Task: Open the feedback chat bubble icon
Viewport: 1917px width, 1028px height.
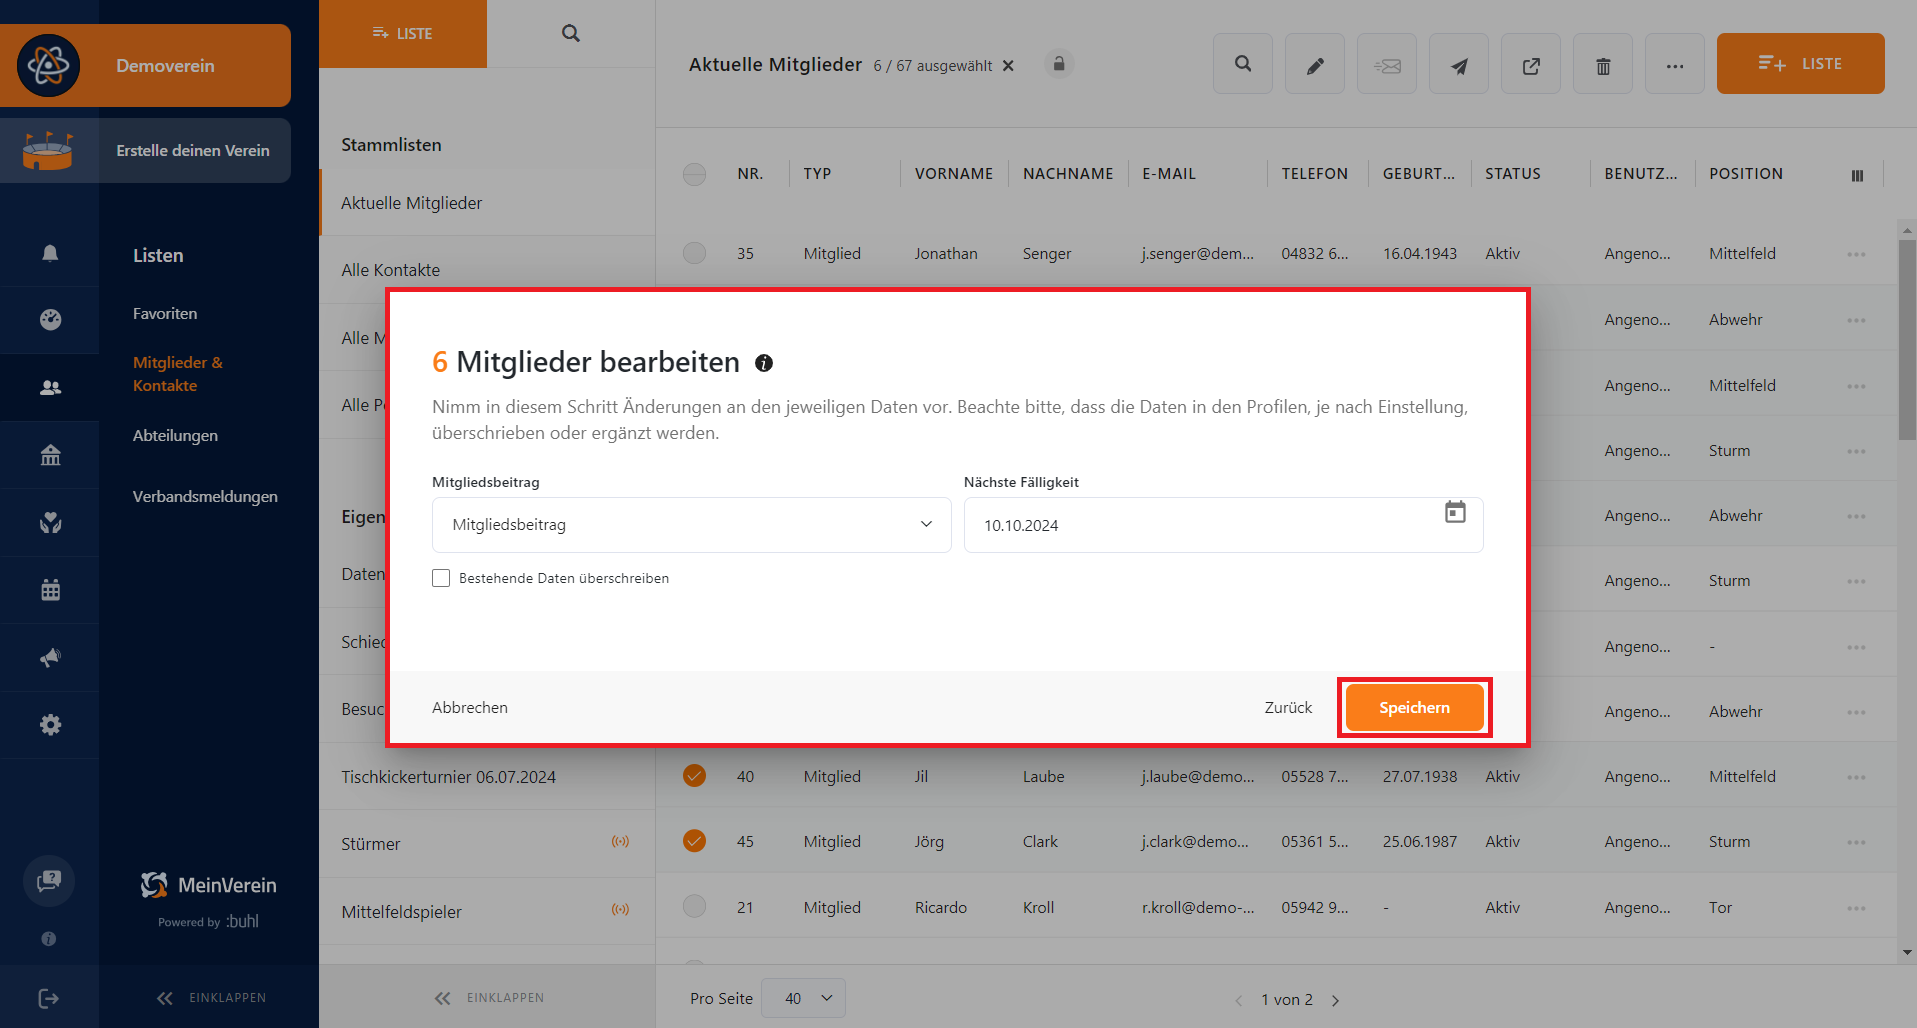Action: click(x=49, y=881)
